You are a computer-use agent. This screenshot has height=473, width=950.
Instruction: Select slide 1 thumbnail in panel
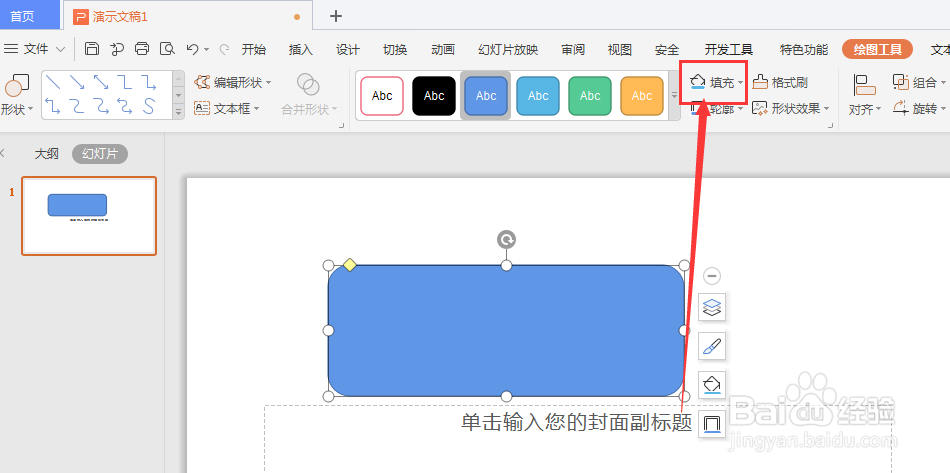[89, 216]
